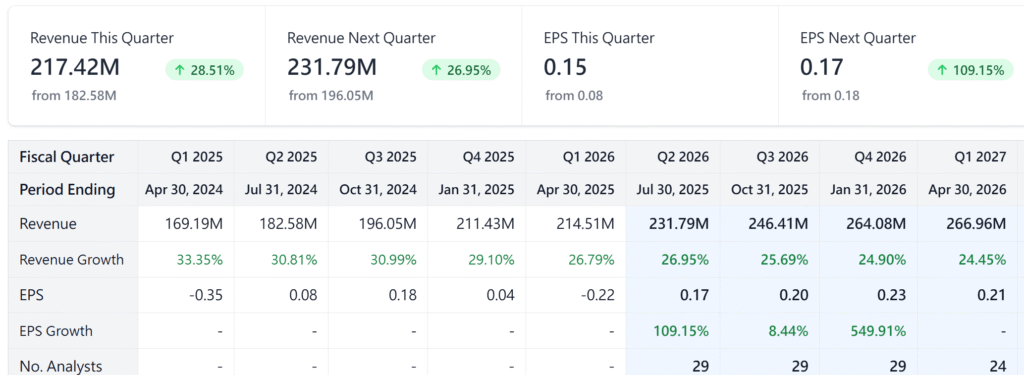Open the EPS This Quarter card

[650, 65]
